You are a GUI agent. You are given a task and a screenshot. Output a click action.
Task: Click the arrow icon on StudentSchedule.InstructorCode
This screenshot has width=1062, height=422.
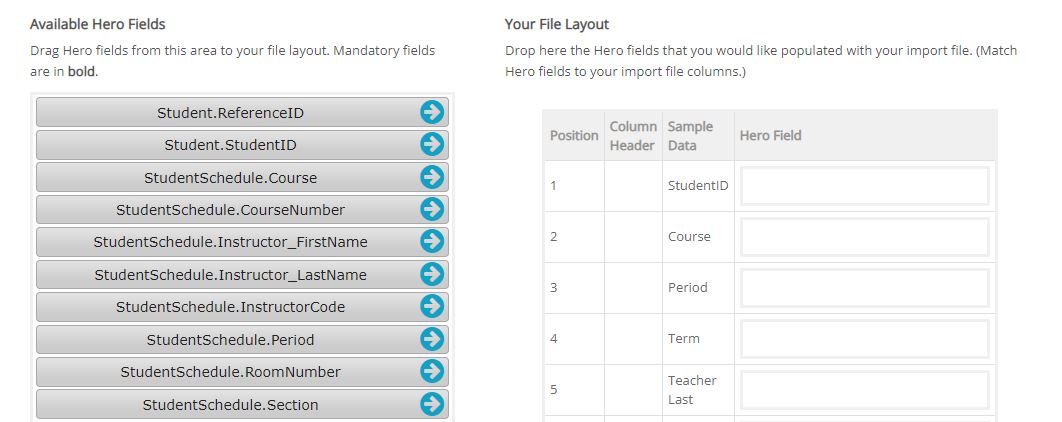(x=432, y=307)
